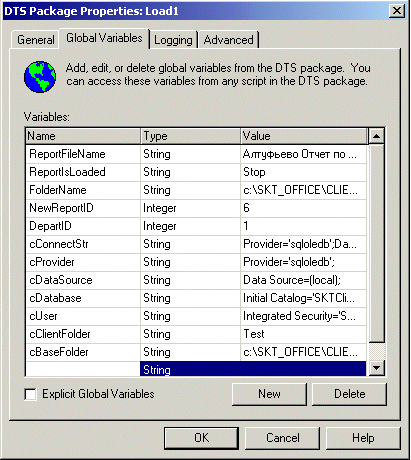Open Help for package properties
Screen dimensions: 411x460
tap(363, 438)
